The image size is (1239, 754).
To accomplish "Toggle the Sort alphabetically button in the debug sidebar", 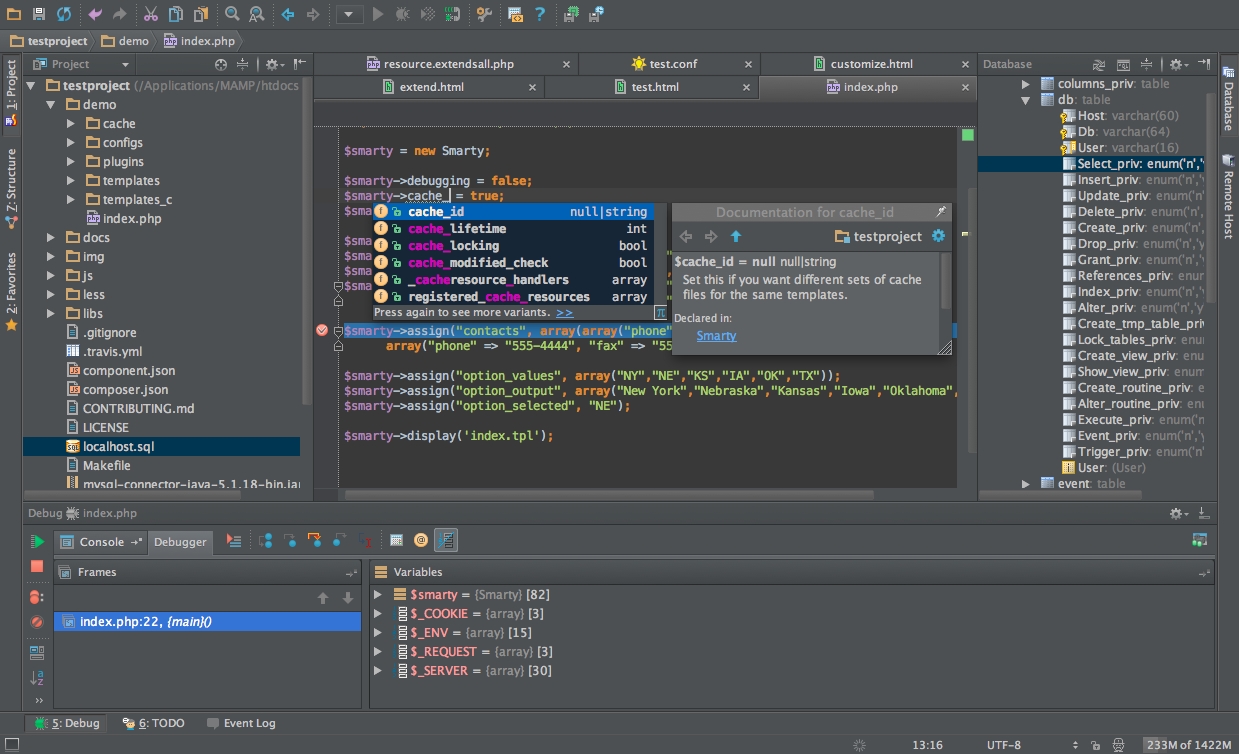I will pos(37,679).
